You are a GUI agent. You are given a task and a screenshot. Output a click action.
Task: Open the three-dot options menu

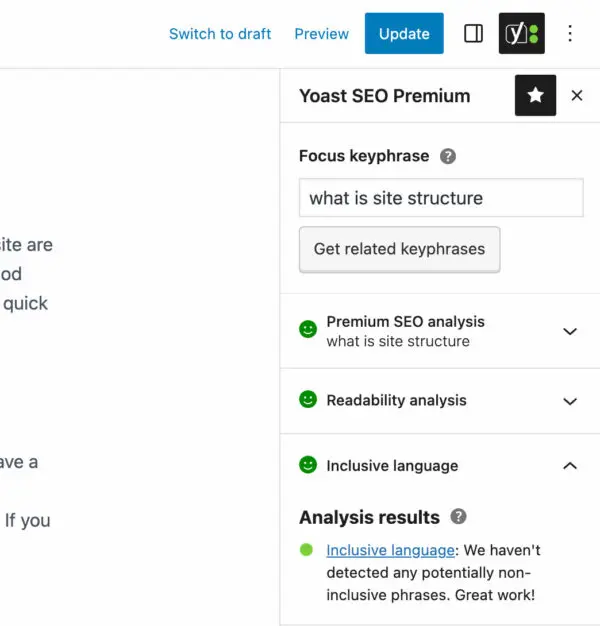[570, 34]
